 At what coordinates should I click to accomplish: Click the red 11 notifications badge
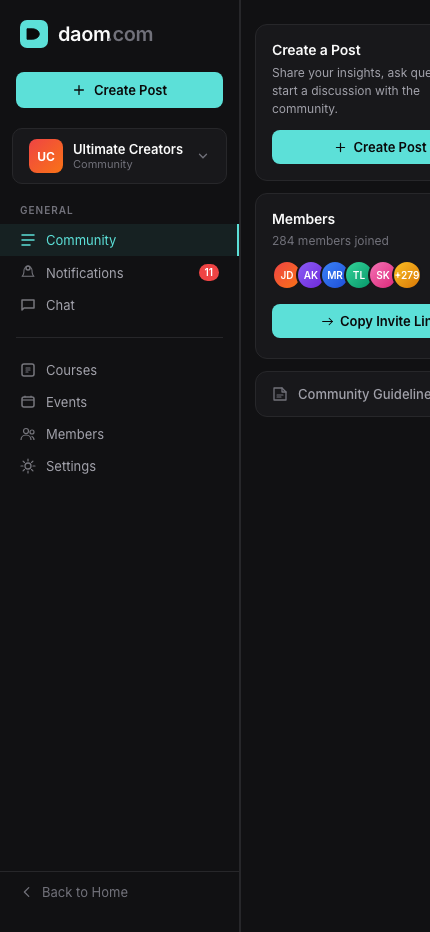tap(209, 273)
